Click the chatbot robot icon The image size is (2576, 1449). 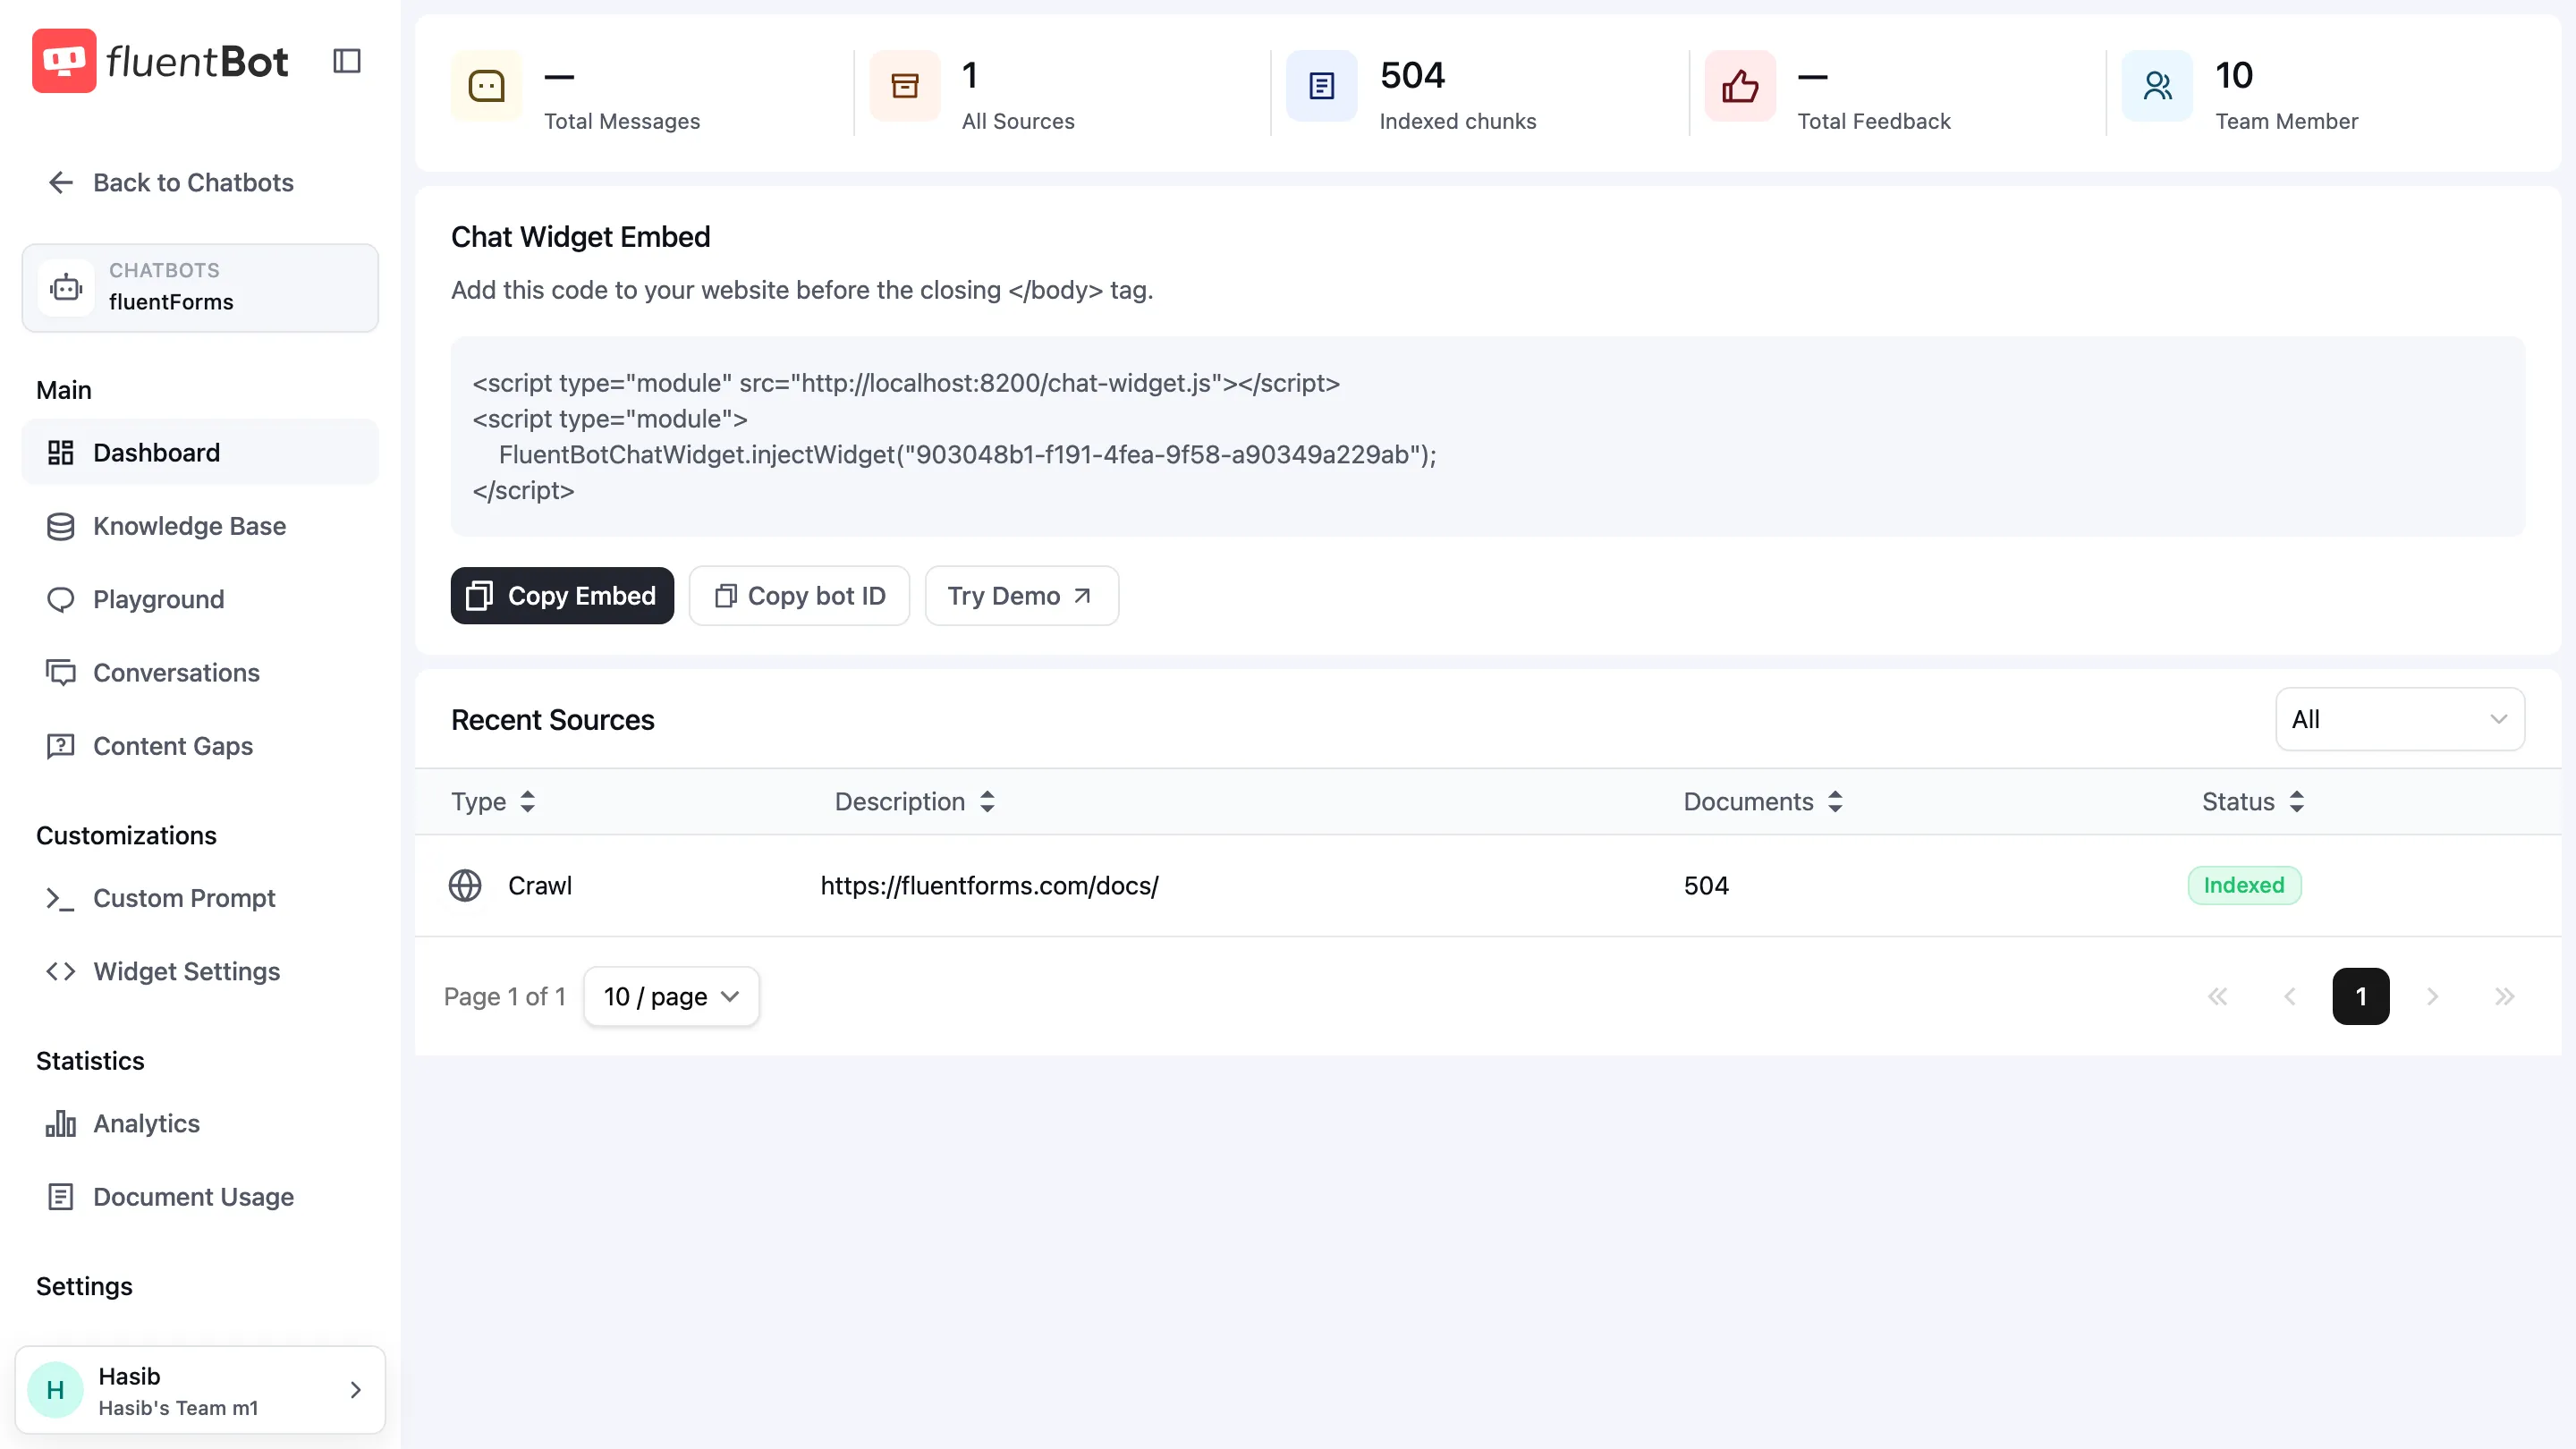coord(66,288)
